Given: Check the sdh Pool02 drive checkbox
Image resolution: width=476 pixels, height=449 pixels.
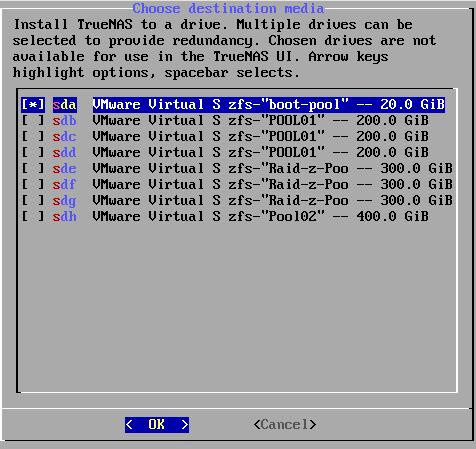Looking at the screenshot, I should coord(33,217).
